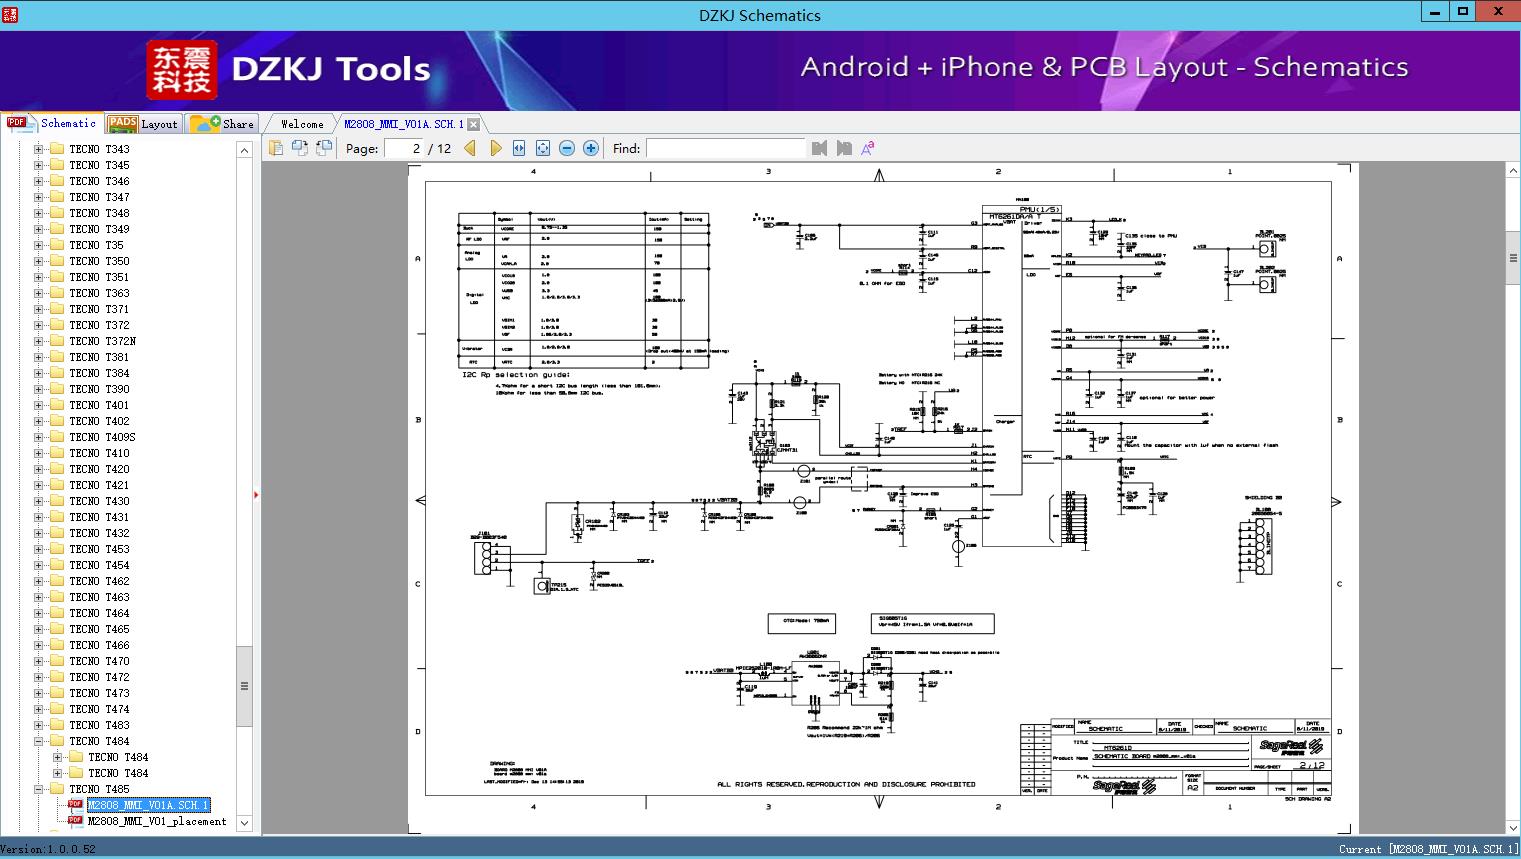Click the TECNO T343 folder icon

(x=57, y=149)
